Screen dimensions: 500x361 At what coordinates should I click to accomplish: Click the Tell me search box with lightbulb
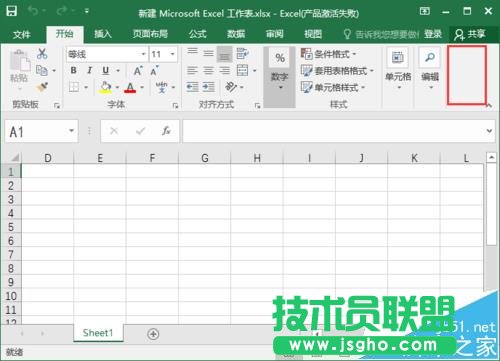pyautogui.click(x=381, y=34)
